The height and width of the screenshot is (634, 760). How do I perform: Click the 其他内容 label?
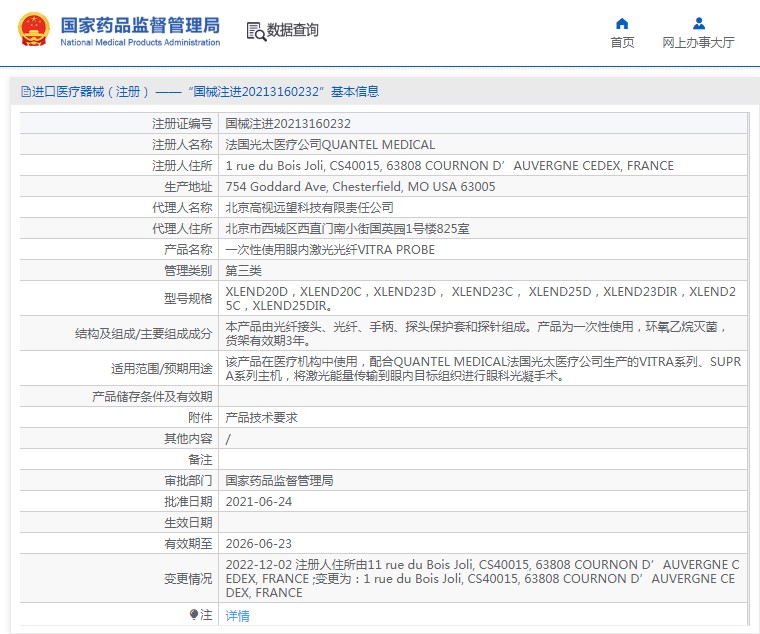pyautogui.click(x=188, y=439)
